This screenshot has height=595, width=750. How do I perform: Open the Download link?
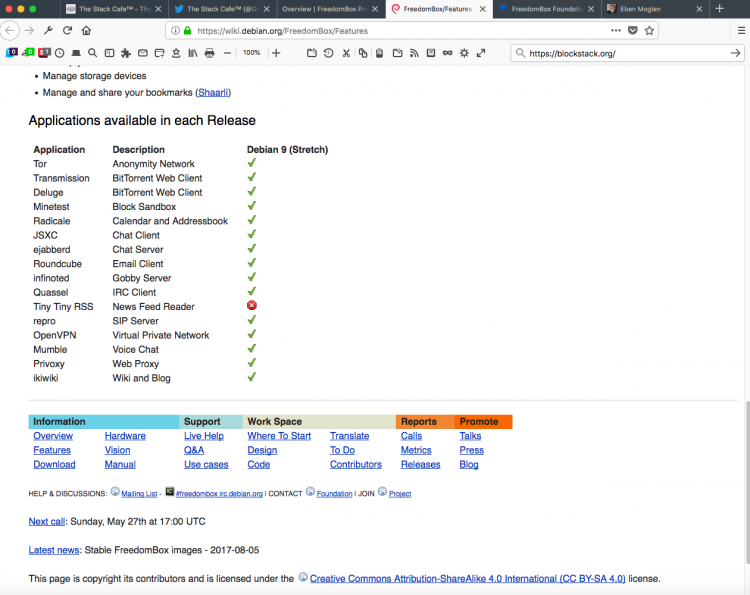click(55, 464)
